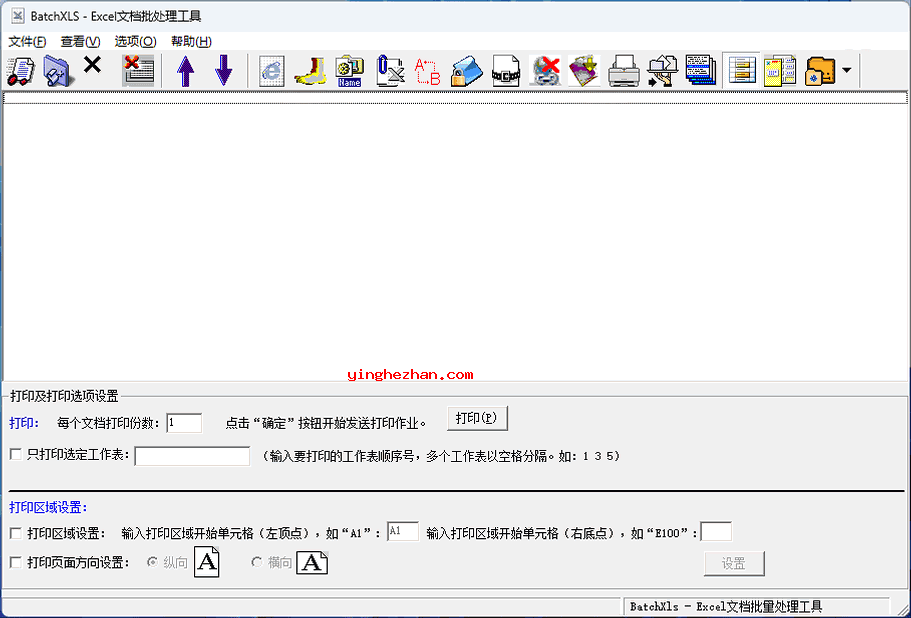The height and width of the screenshot is (618, 911).
Task: Select the 横向 radio button
Action: (x=256, y=562)
